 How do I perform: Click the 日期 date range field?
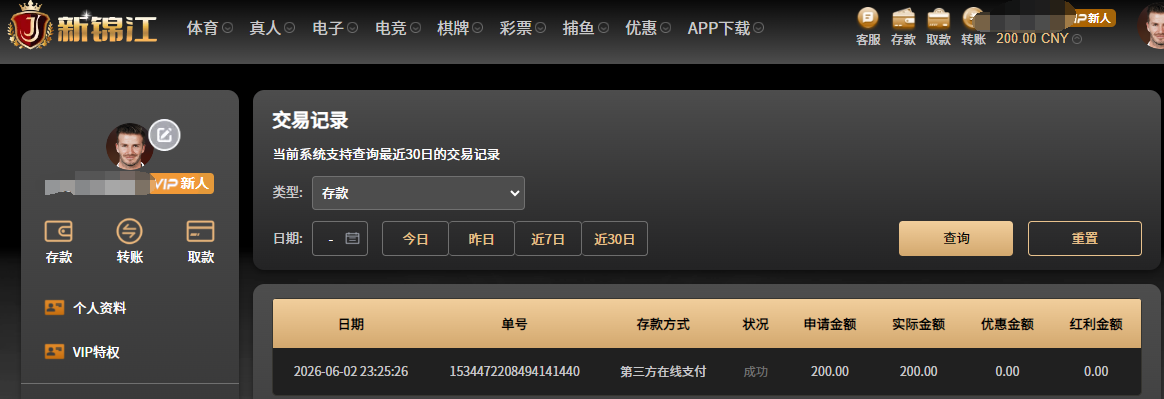[x=340, y=239]
